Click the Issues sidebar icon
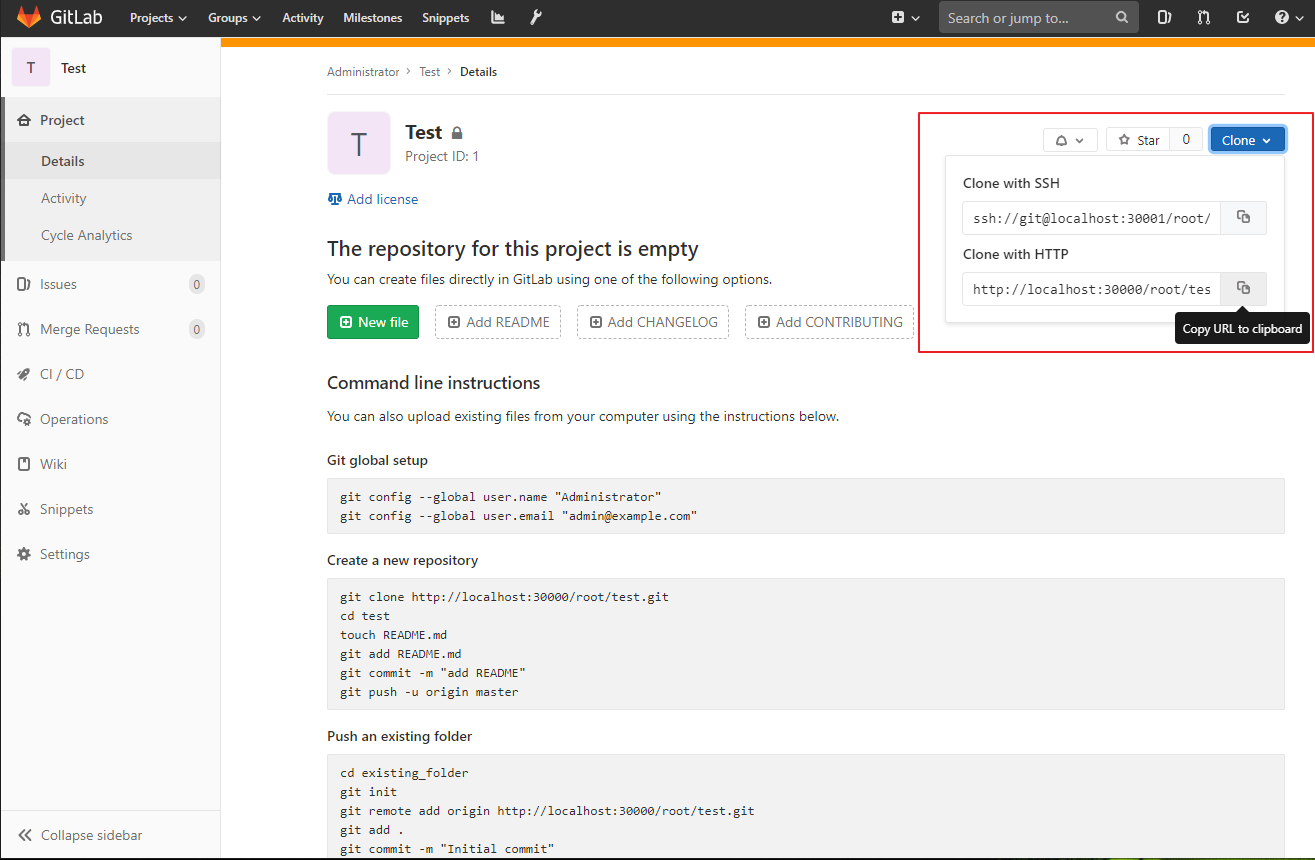The width and height of the screenshot is (1315, 860). (x=24, y=284)
